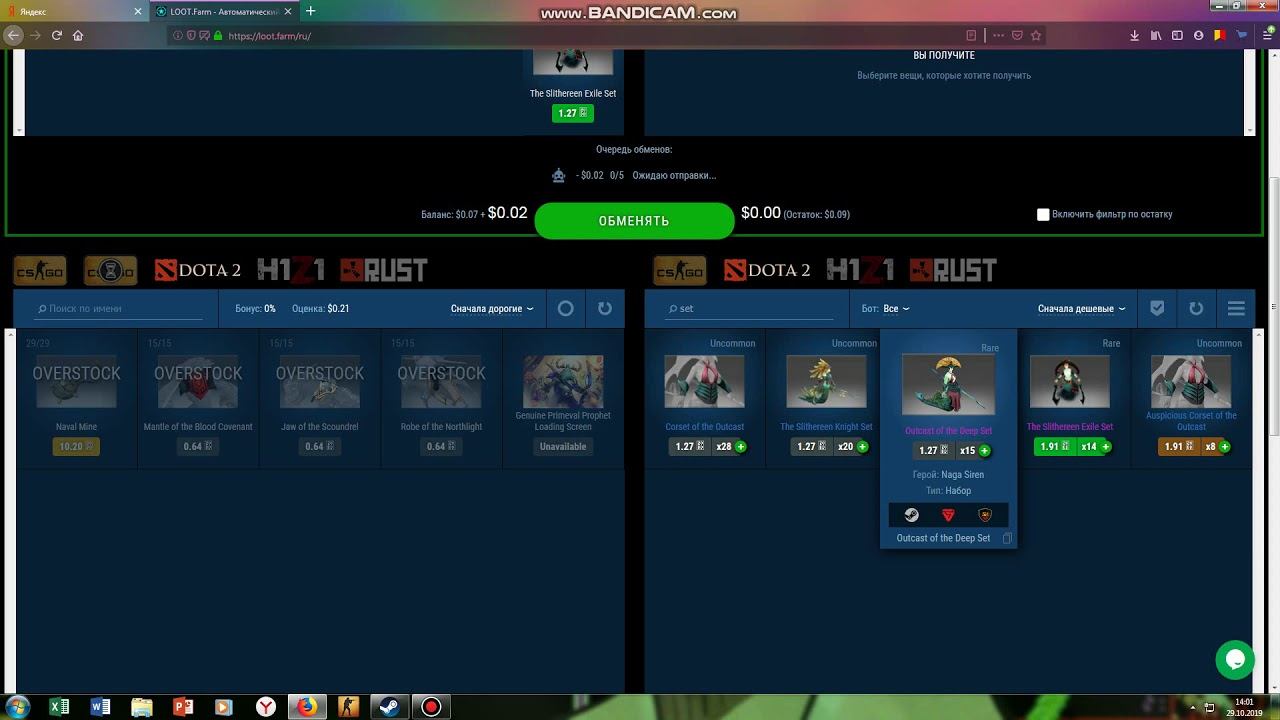The image size is (1280, 720).
Task: Open the CS:GO stopwatch tab in the left inventory
Action: click(111, 270)
